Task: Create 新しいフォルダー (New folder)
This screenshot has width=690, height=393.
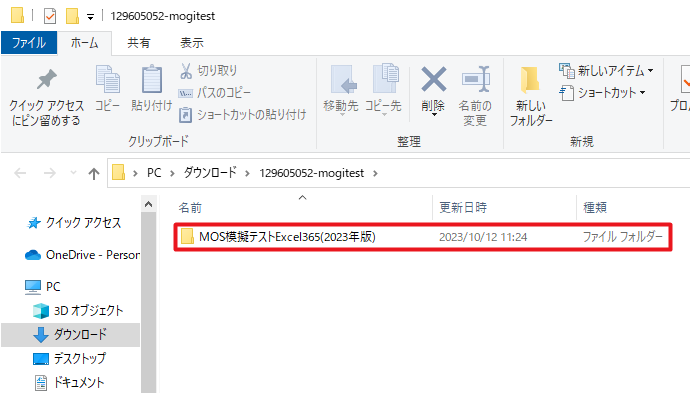Action: [x=531, y=97]
